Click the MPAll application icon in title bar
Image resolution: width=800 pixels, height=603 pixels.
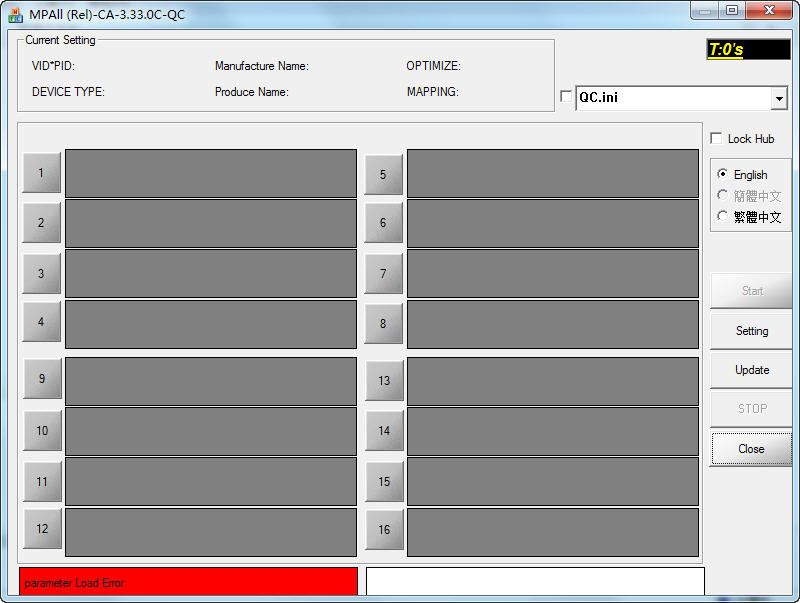tap(15, 14)
